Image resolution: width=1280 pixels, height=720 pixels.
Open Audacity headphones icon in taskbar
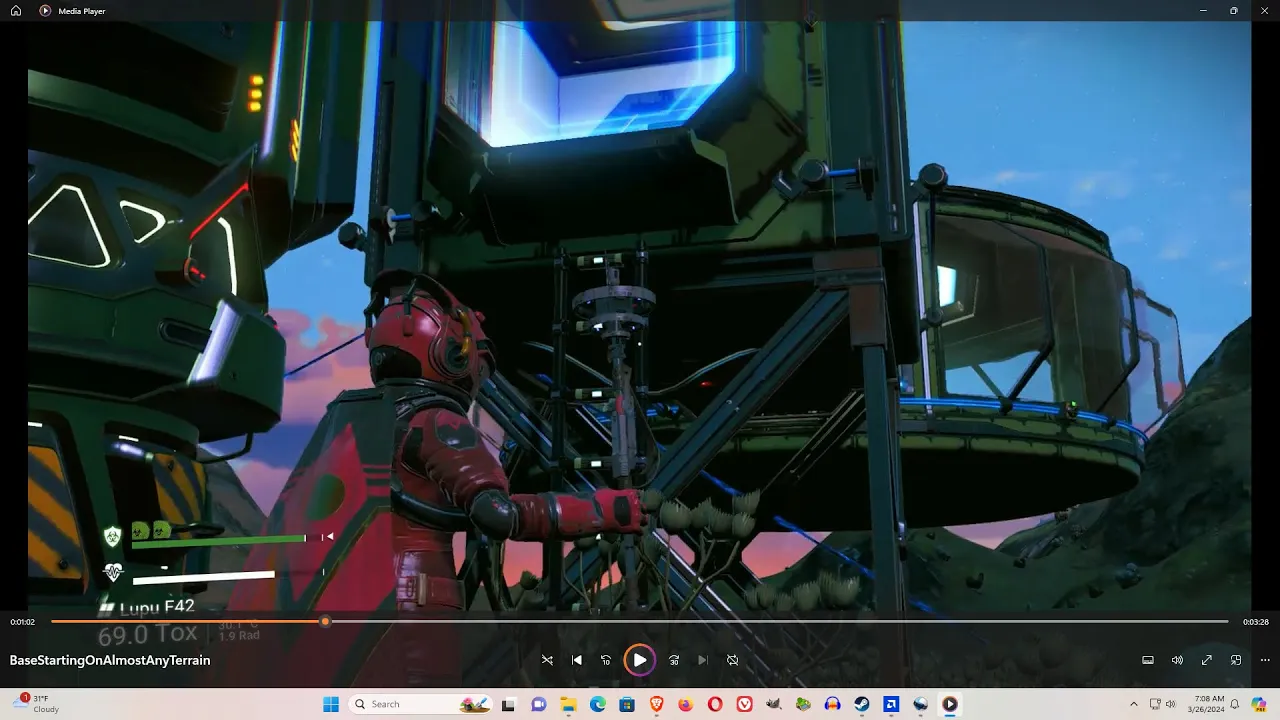(x=832, y=704)
